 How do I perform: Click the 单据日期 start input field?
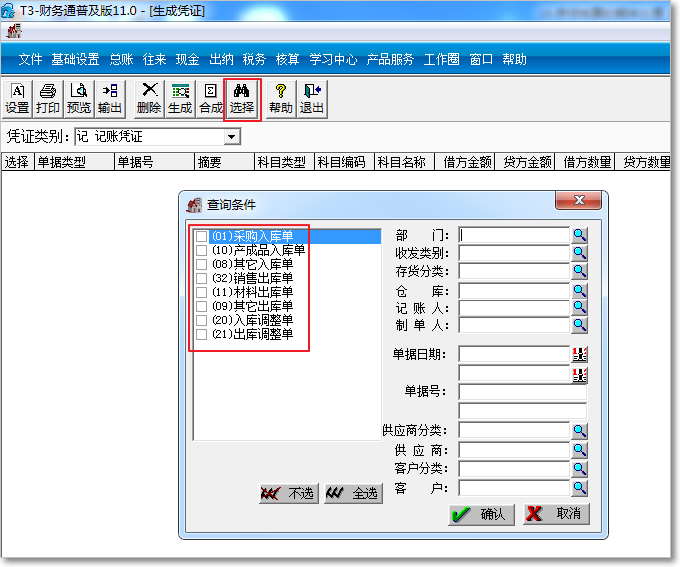[x=514, y=354]
